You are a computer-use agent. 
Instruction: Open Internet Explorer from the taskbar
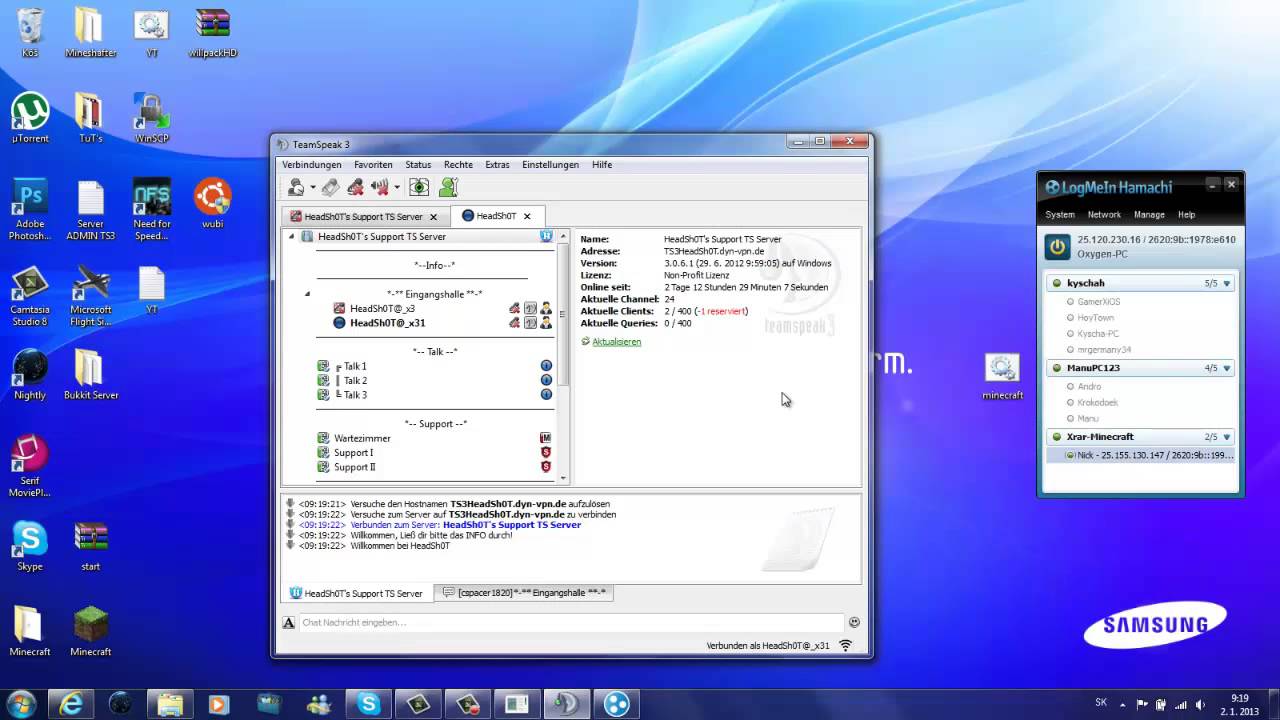coord(71,704)
